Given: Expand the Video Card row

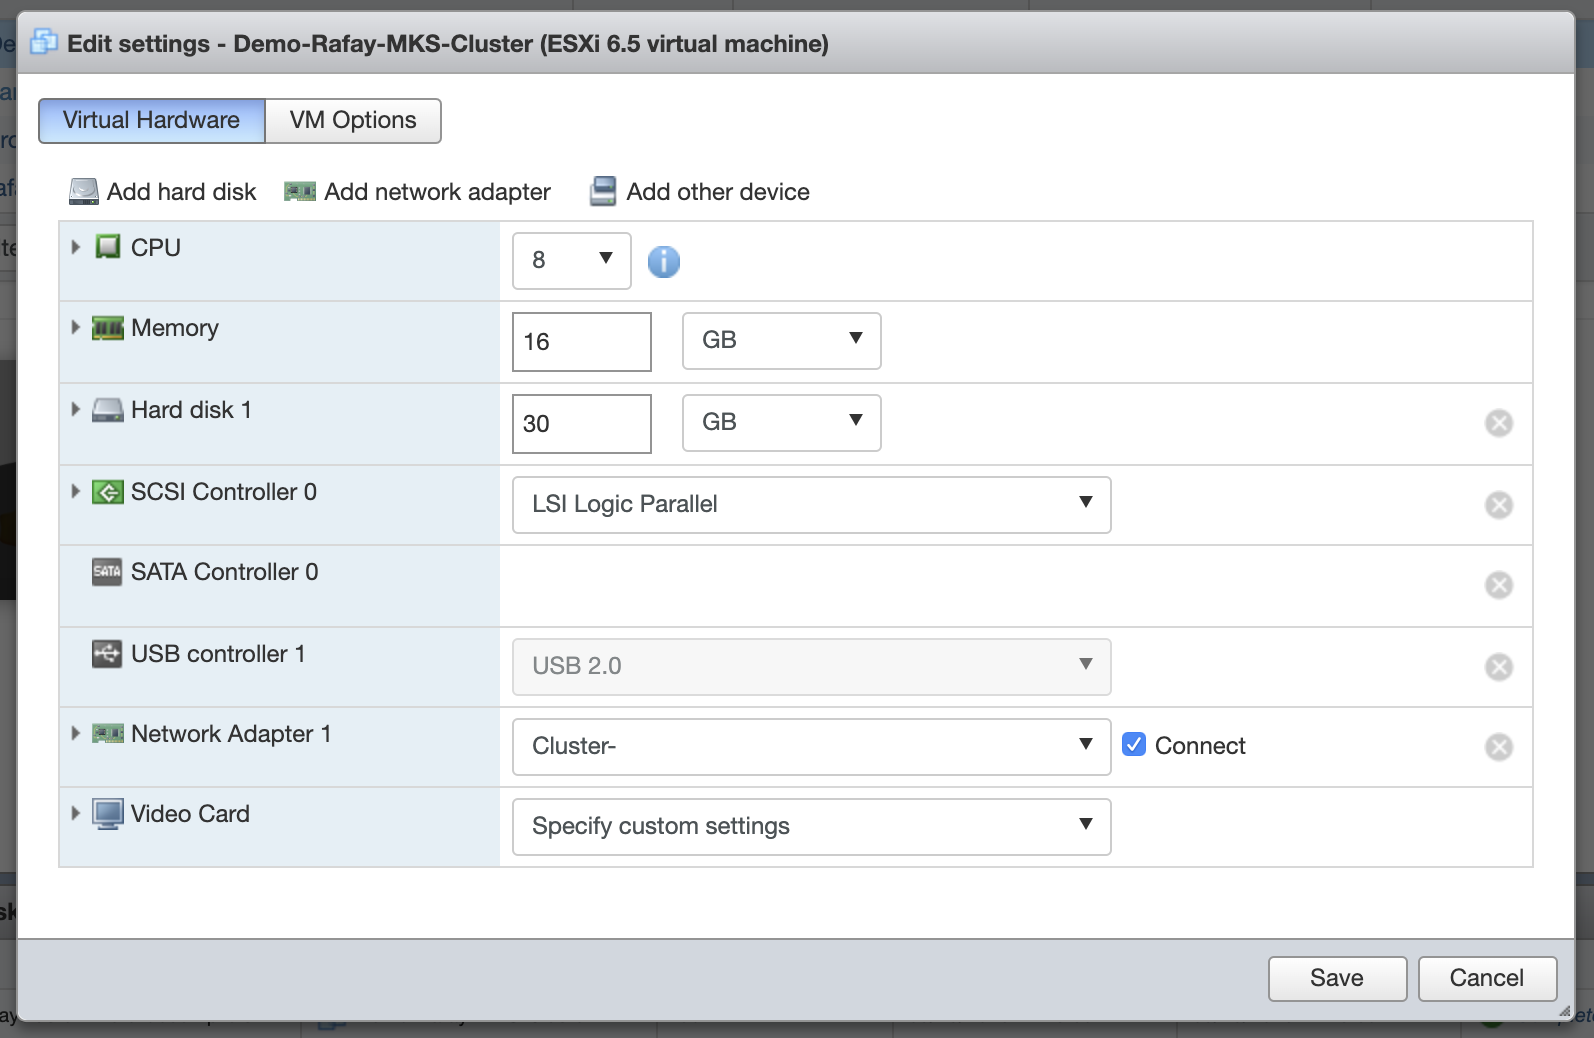Looking at the screenshot, I should [x=75, y=813].
